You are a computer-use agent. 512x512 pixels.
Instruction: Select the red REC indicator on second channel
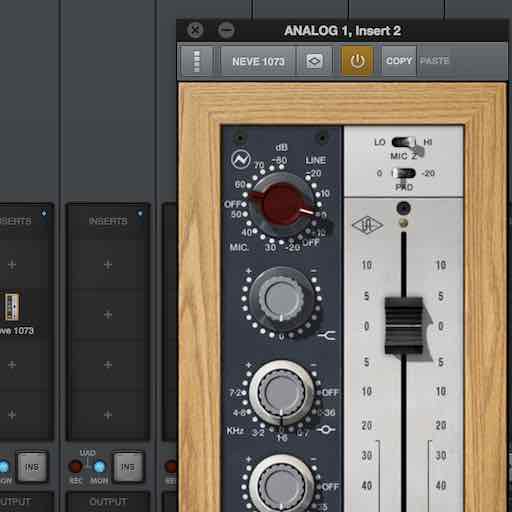point(75,467)
